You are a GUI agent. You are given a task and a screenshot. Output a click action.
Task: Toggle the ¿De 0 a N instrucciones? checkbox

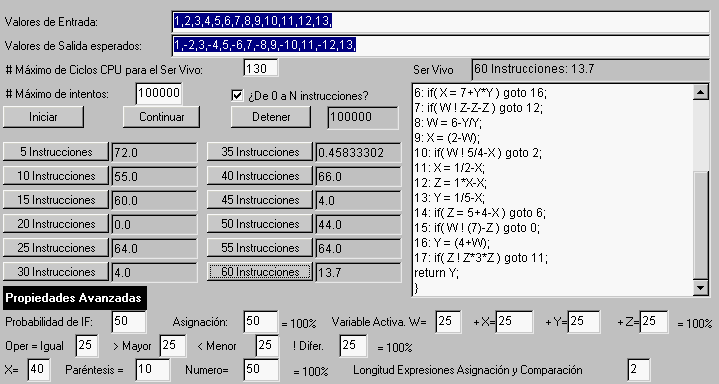tap(237, 95)
